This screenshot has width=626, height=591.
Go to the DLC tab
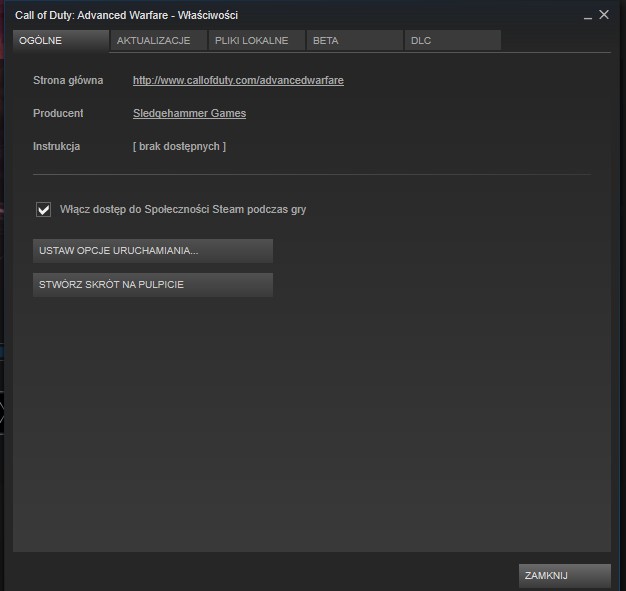(x=453, y=41)
